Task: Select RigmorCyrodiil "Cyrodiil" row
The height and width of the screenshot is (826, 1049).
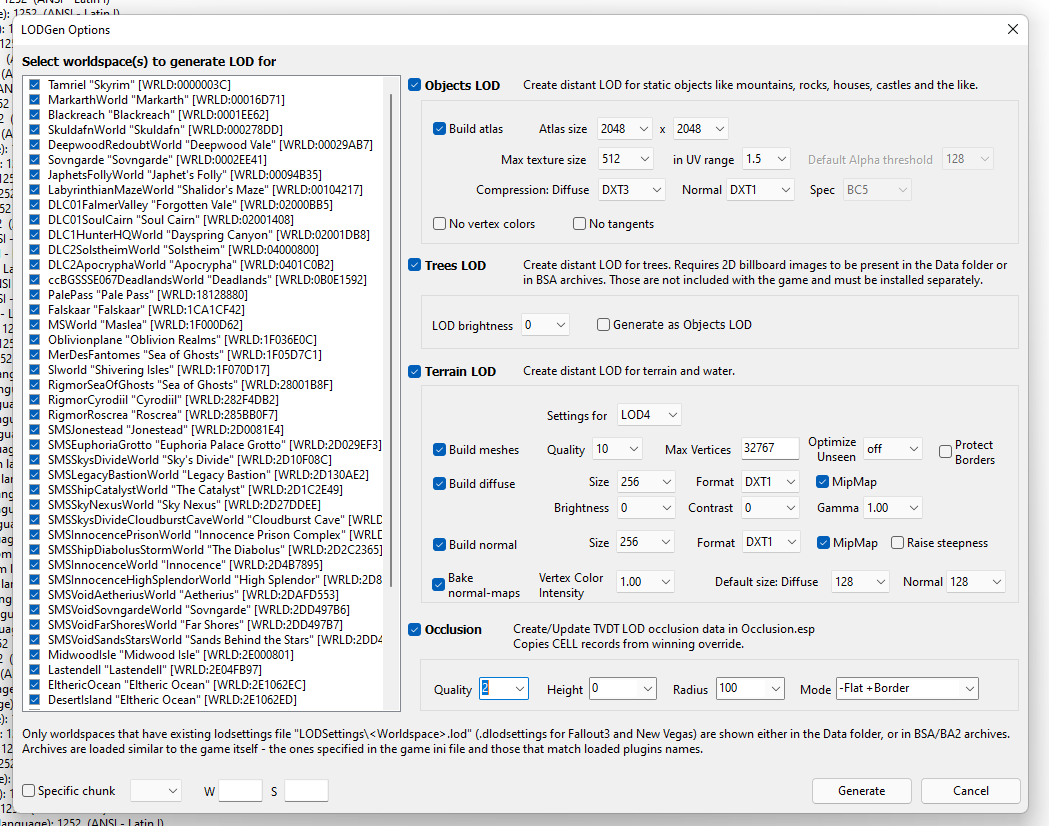Action: click(x=163, y=400)
